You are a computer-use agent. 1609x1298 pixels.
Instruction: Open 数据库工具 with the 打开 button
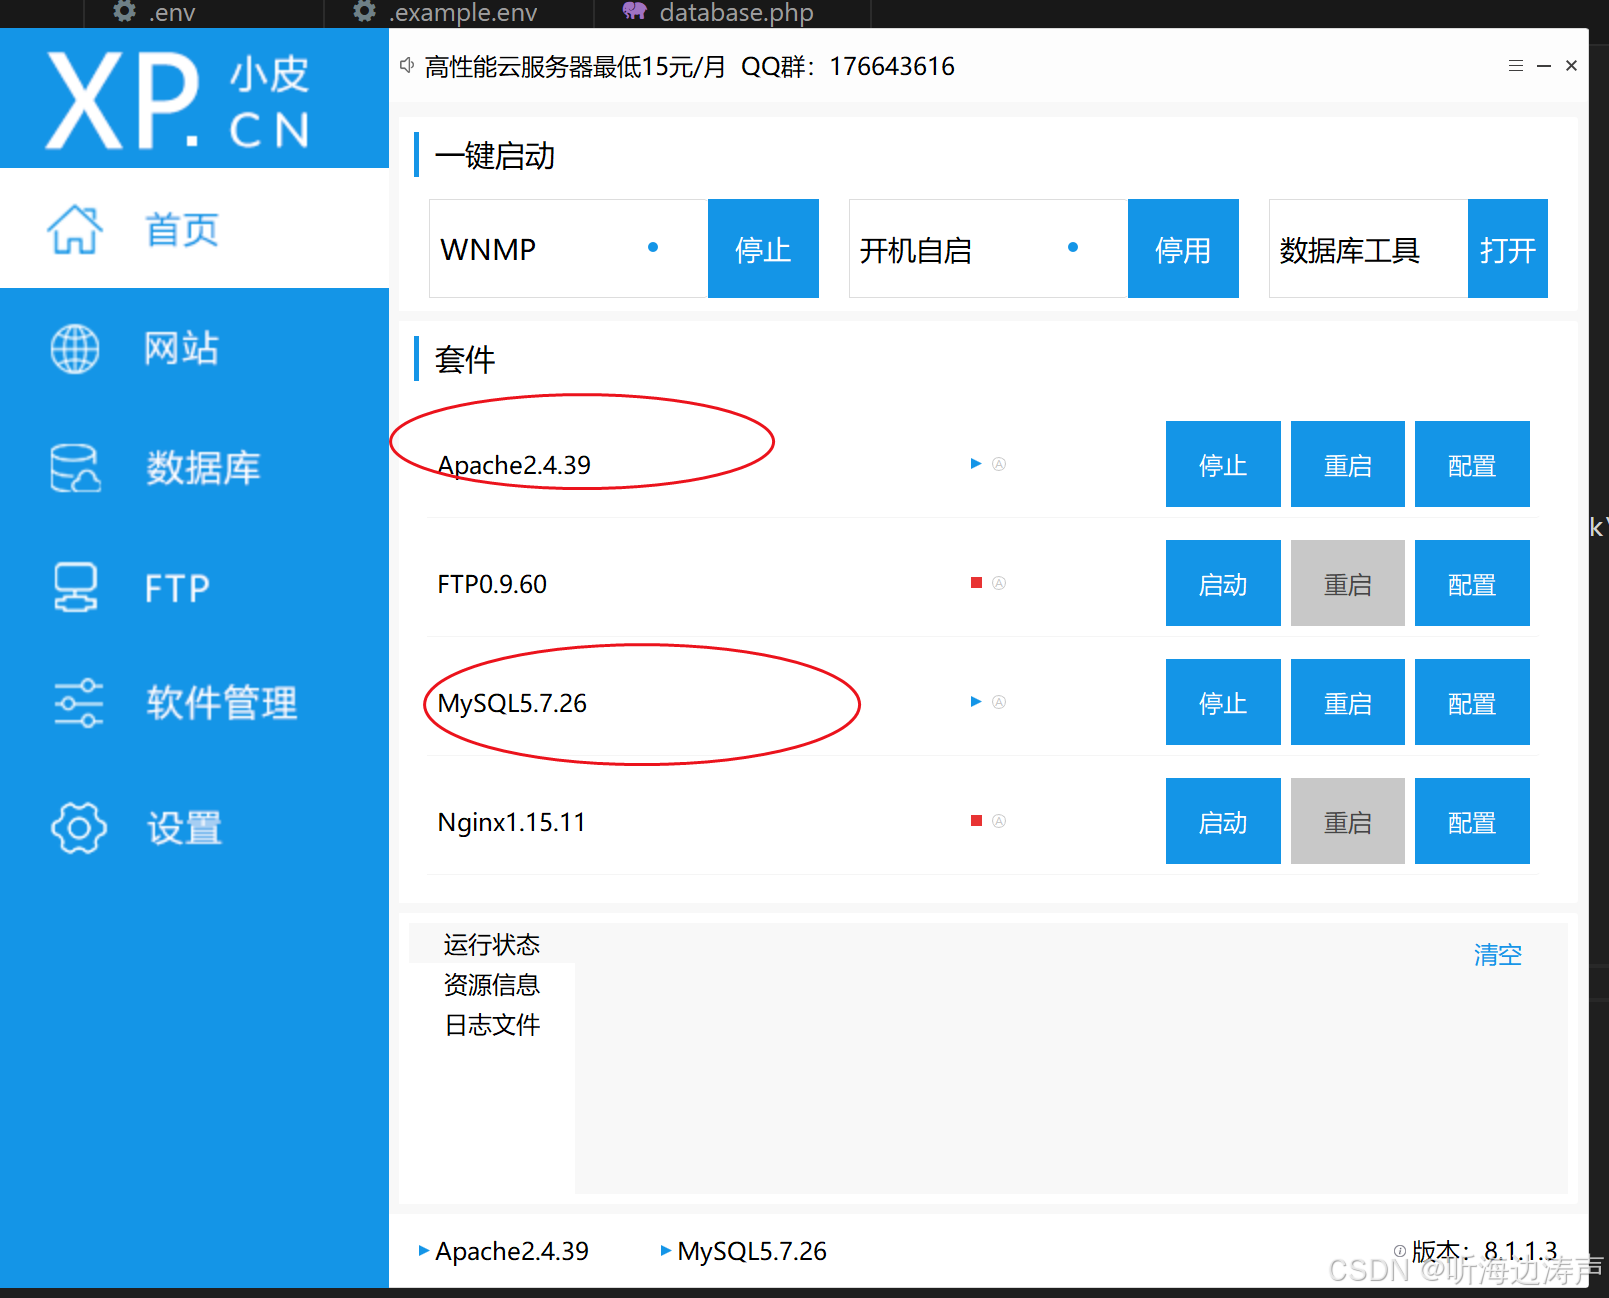click(1507, 248)
